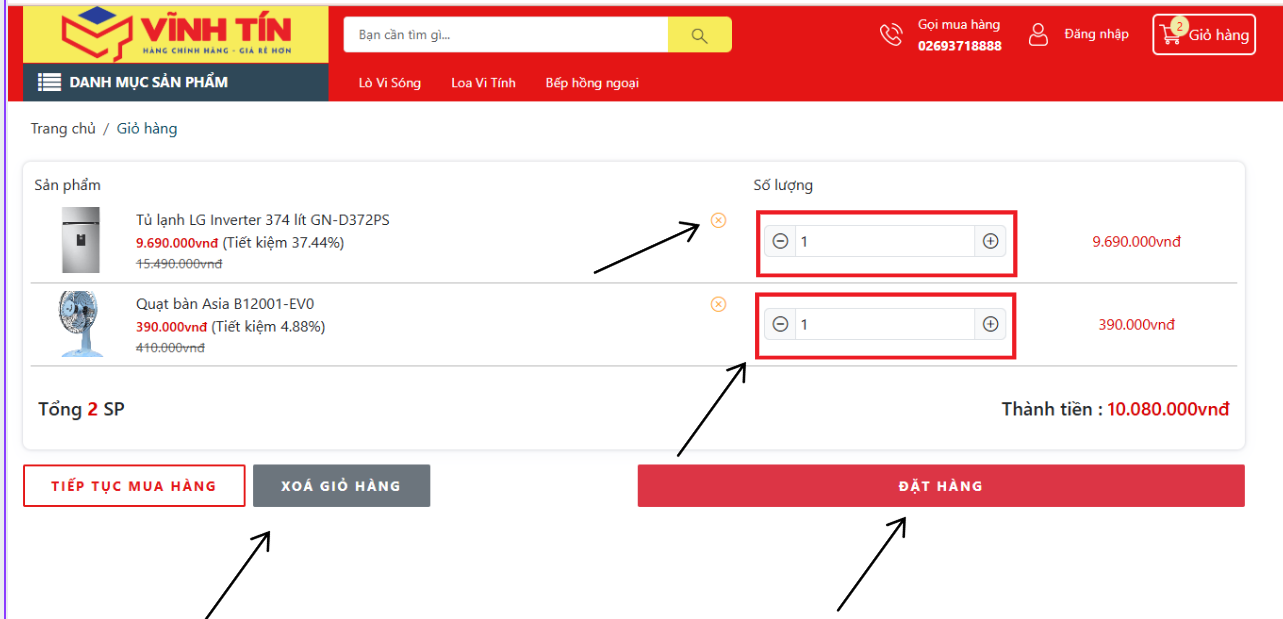Click the Sản phẩm column header
The width and height of the screenshot is (1283, 619).
click(67, 185)
